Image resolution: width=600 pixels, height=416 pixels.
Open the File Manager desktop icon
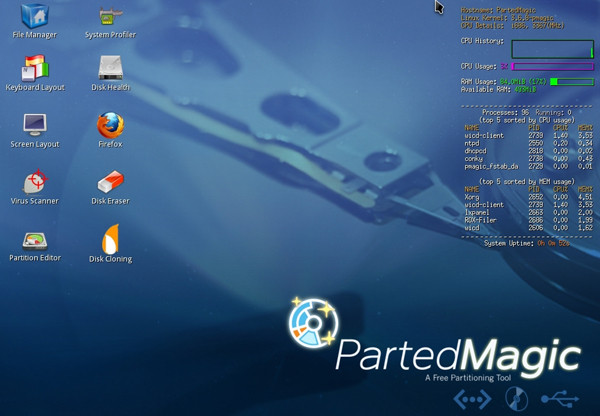34,17
